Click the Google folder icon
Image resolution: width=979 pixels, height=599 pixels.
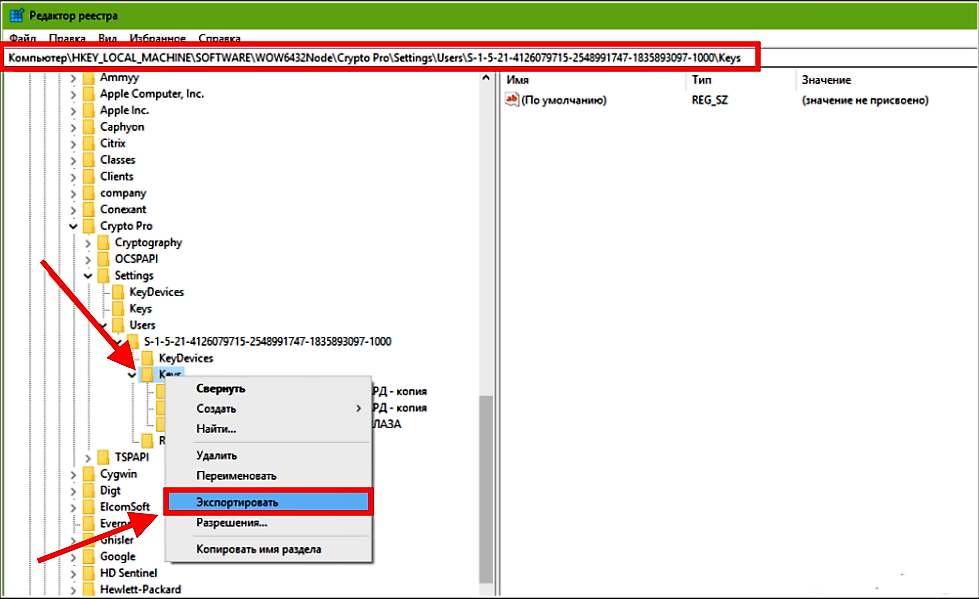pos(88,556)
